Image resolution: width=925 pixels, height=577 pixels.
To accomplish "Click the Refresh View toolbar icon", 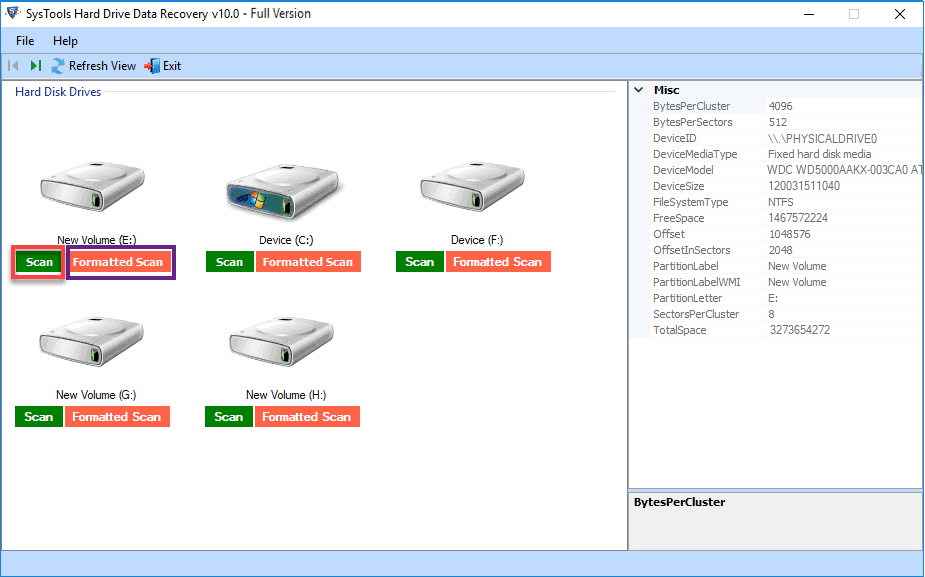I will pyautogui.click(x=59, y=66).
